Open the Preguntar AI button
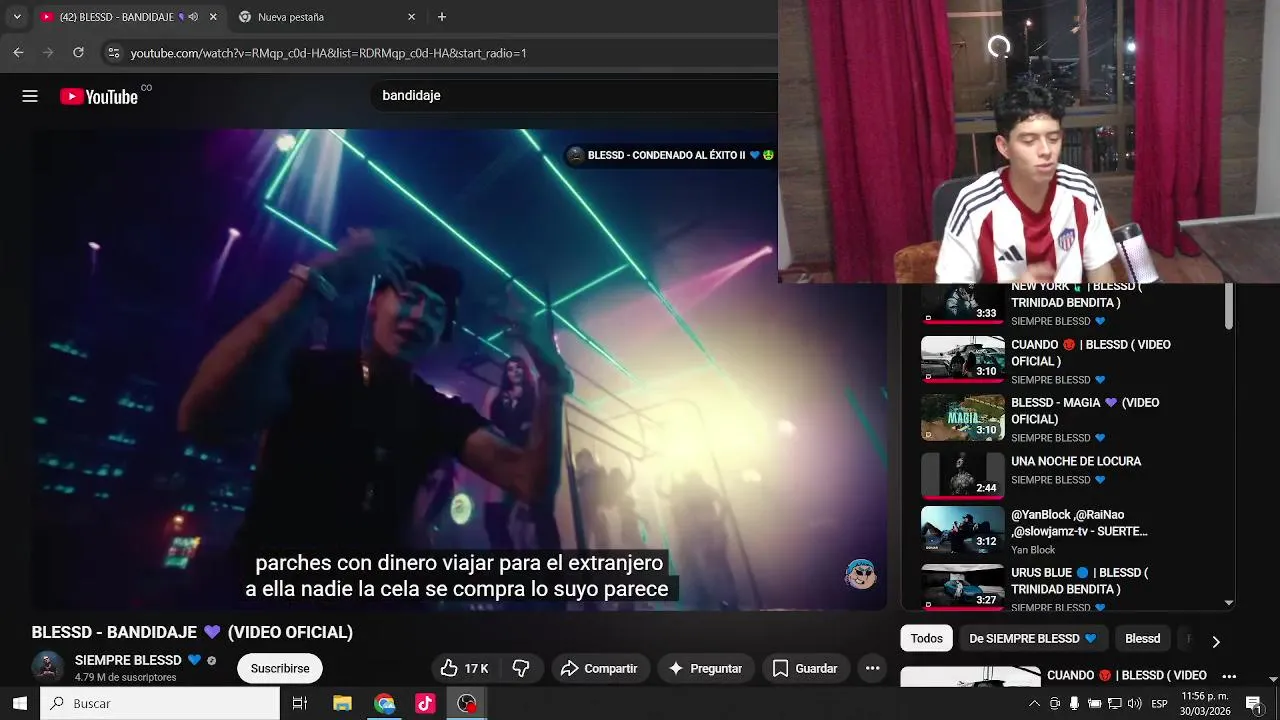Image resolution: width=1280 pixels, height=720 pixels. (705, 668)
